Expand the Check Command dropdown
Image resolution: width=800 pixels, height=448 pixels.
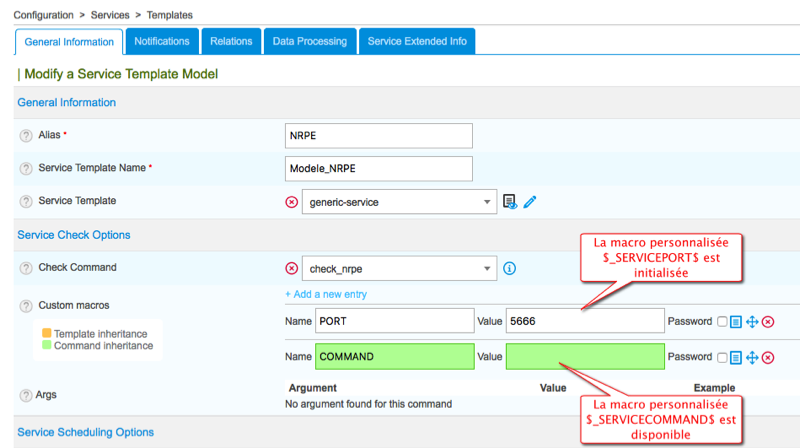pos(486,268)
